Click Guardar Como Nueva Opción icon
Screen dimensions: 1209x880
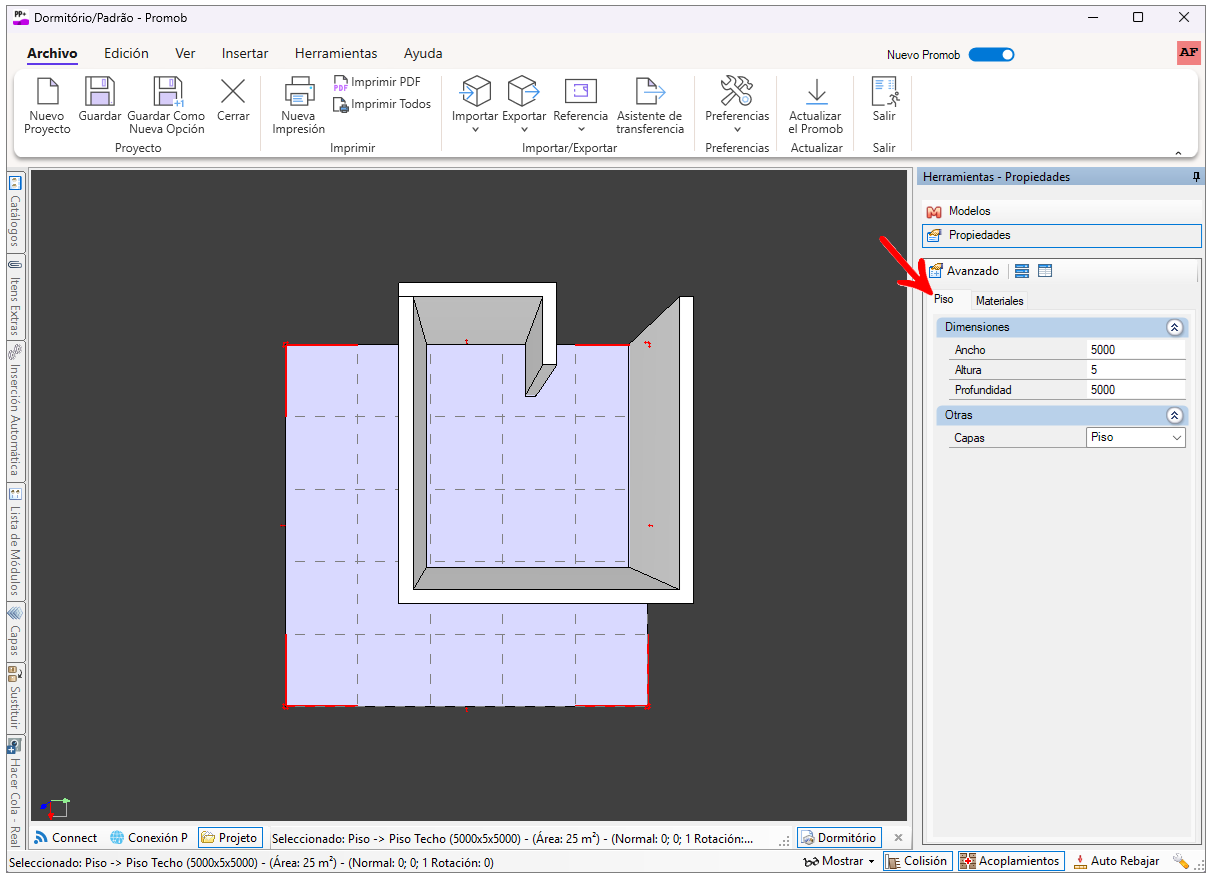(x=167, y=93)
